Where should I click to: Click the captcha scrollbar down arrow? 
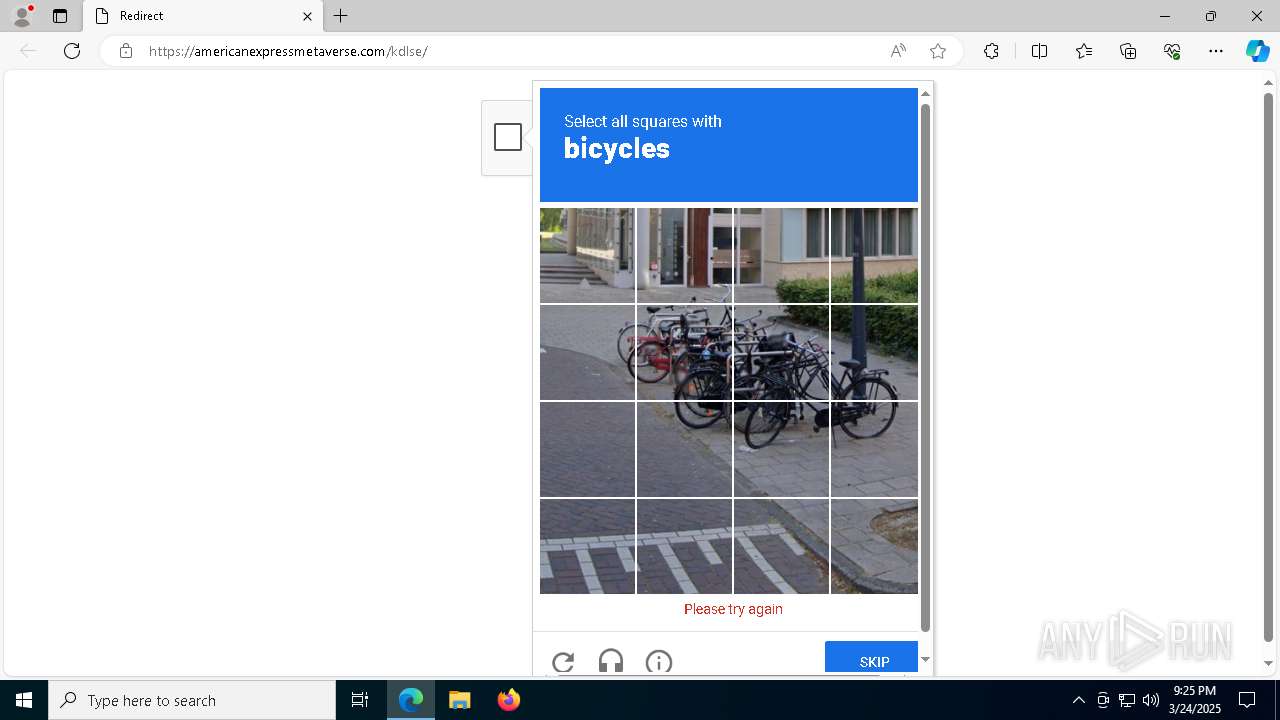(x=925, y=659)
